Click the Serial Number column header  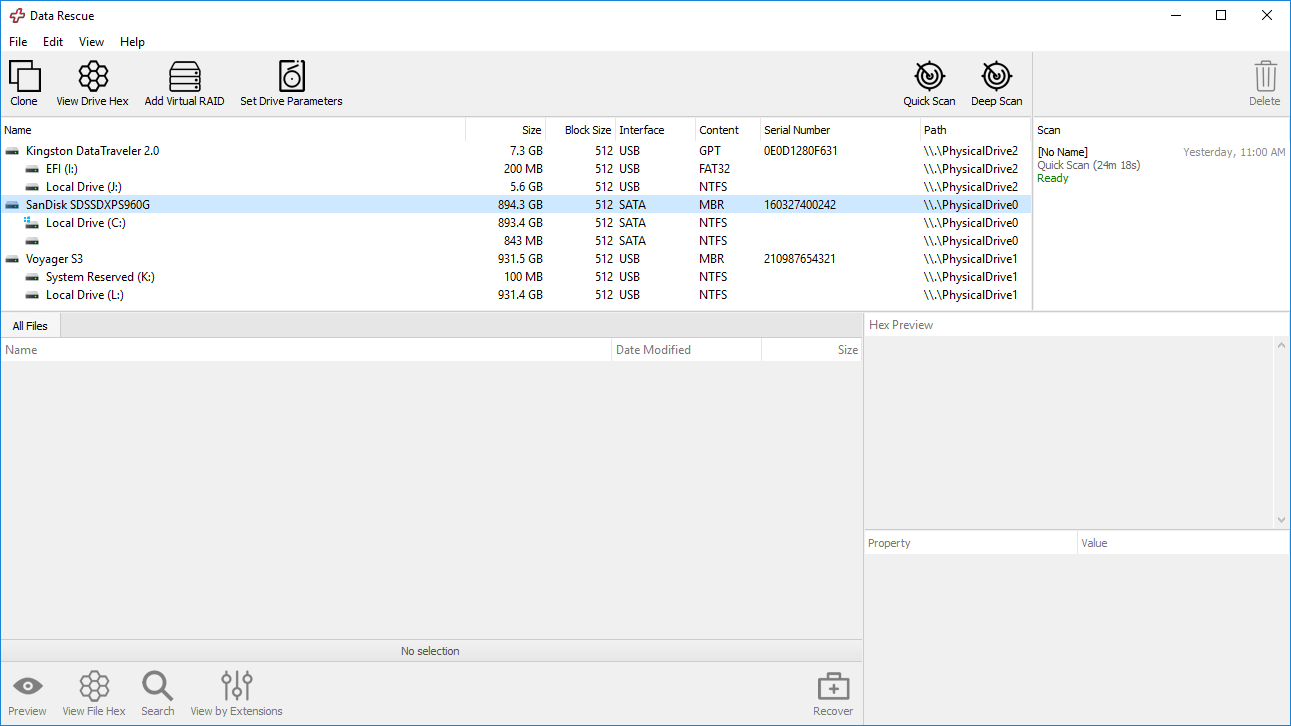tap(840, 130)
